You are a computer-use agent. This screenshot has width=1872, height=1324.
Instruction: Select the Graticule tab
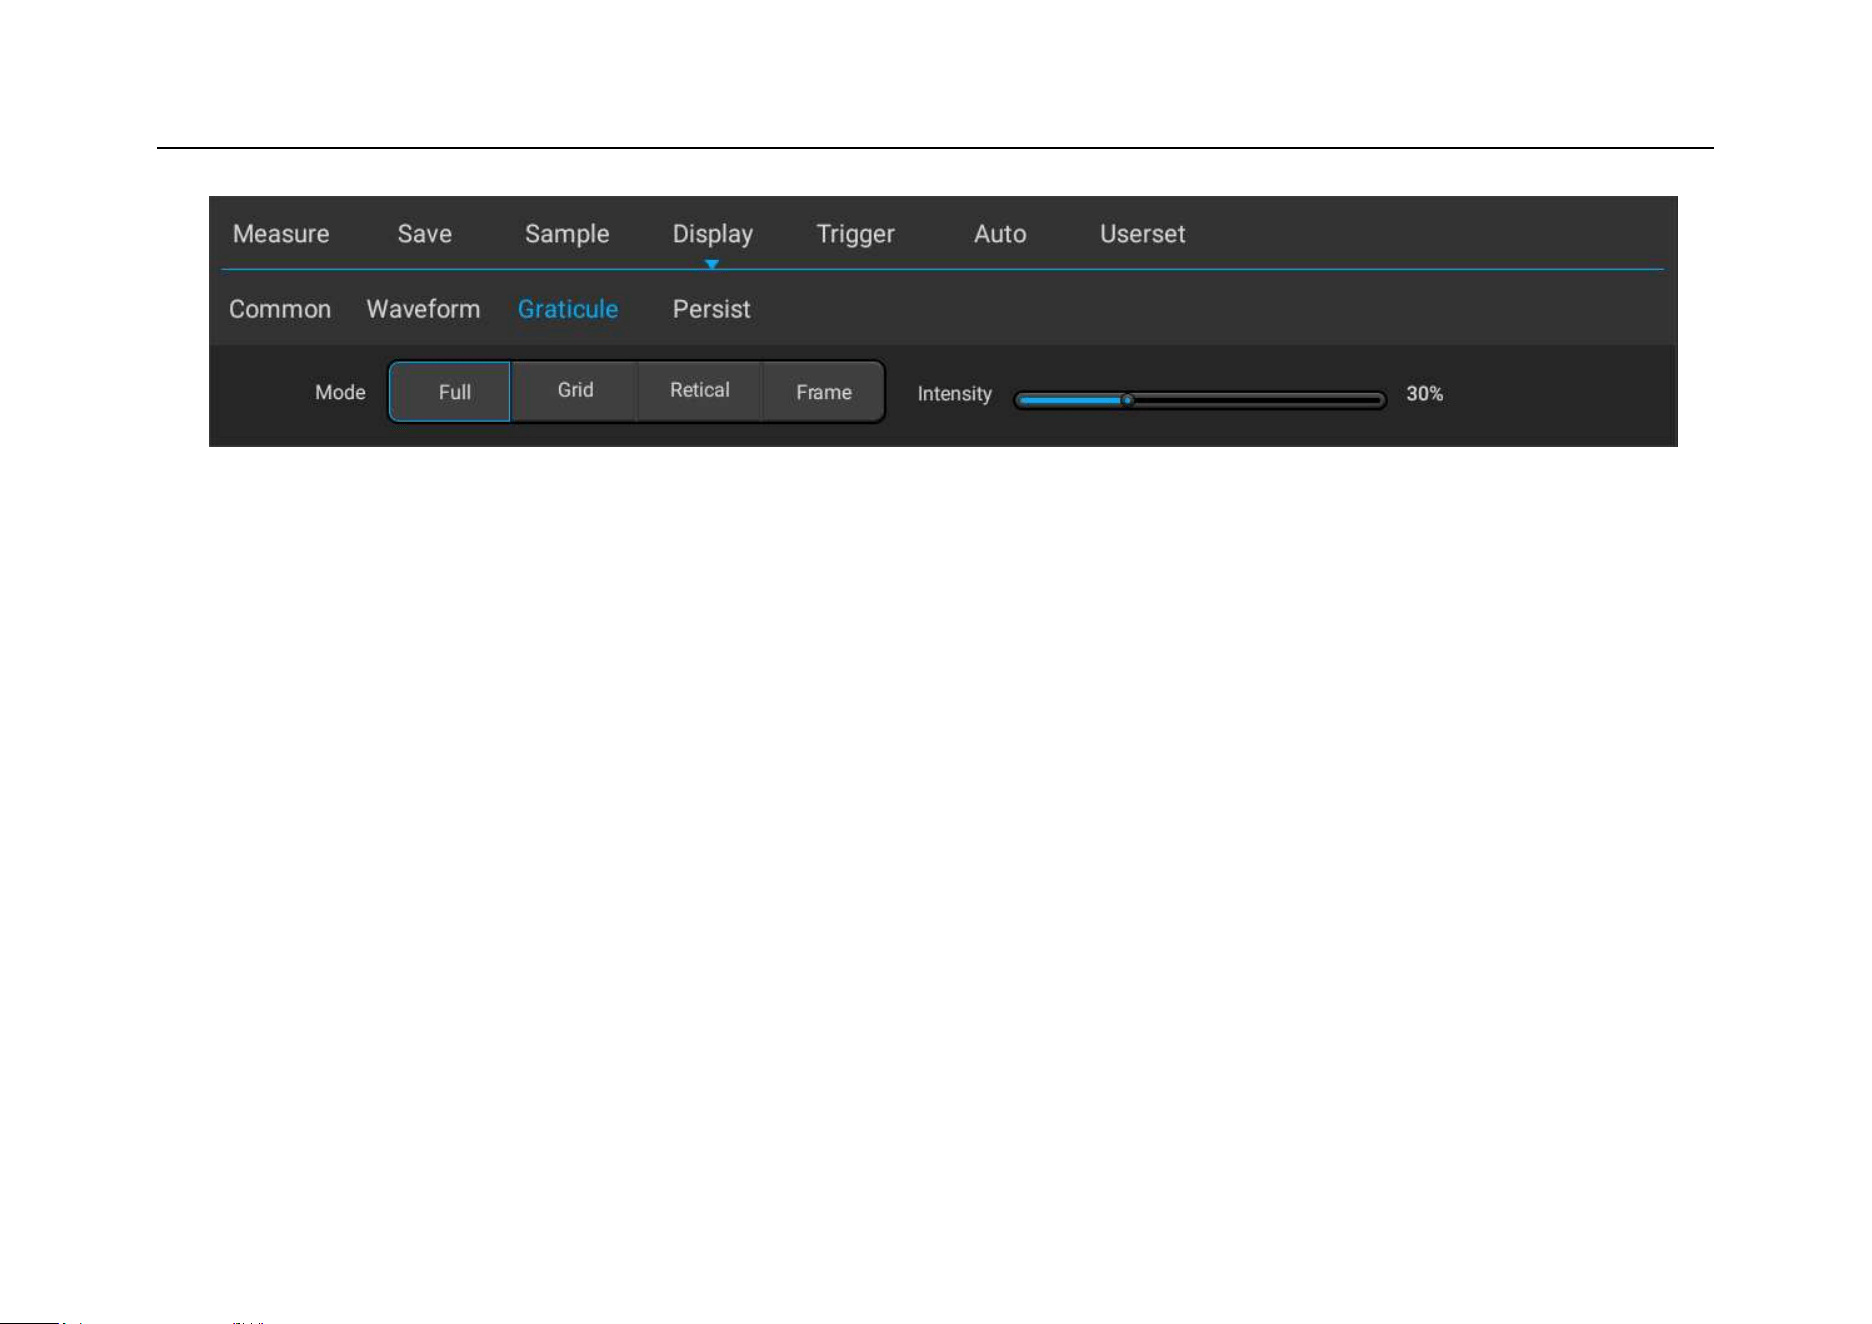coord(568,309)
